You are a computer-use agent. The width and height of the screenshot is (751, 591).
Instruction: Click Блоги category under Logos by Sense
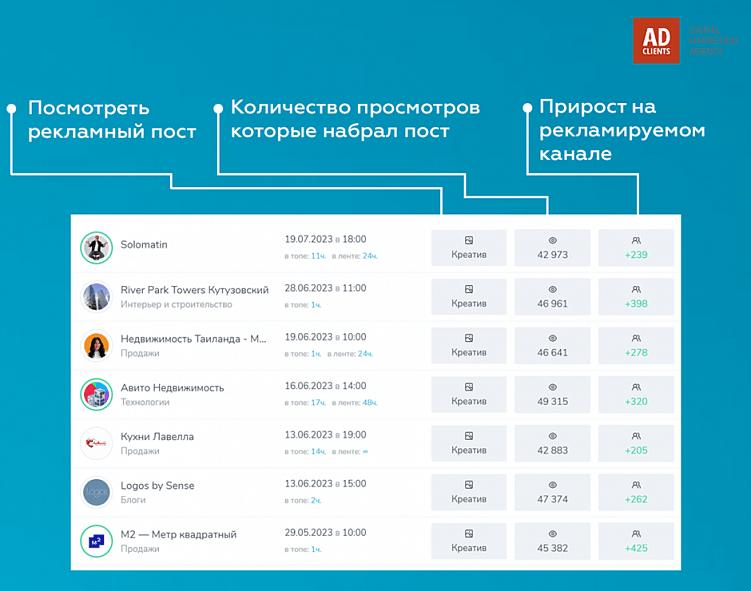click(x=133, y=500)
